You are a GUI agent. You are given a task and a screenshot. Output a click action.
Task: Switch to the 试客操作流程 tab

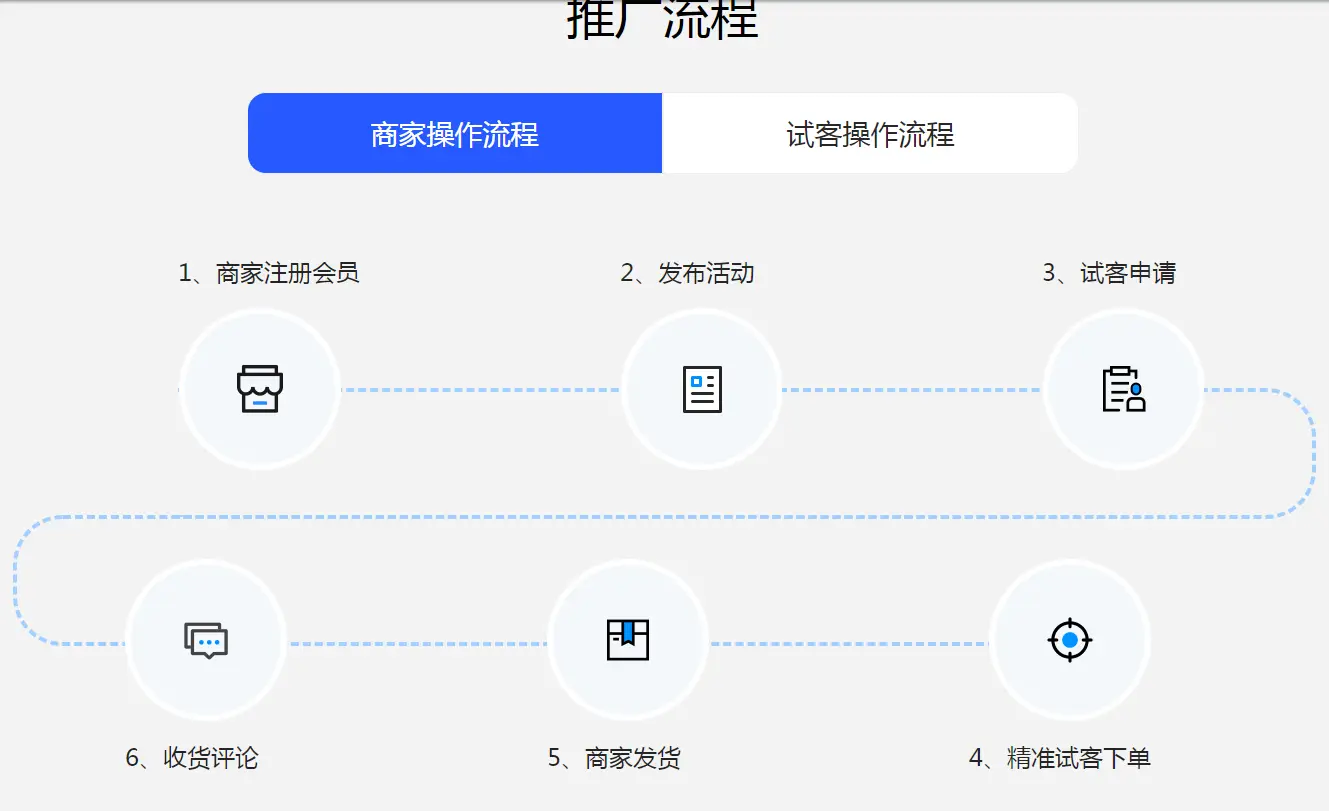coord(870,133)
